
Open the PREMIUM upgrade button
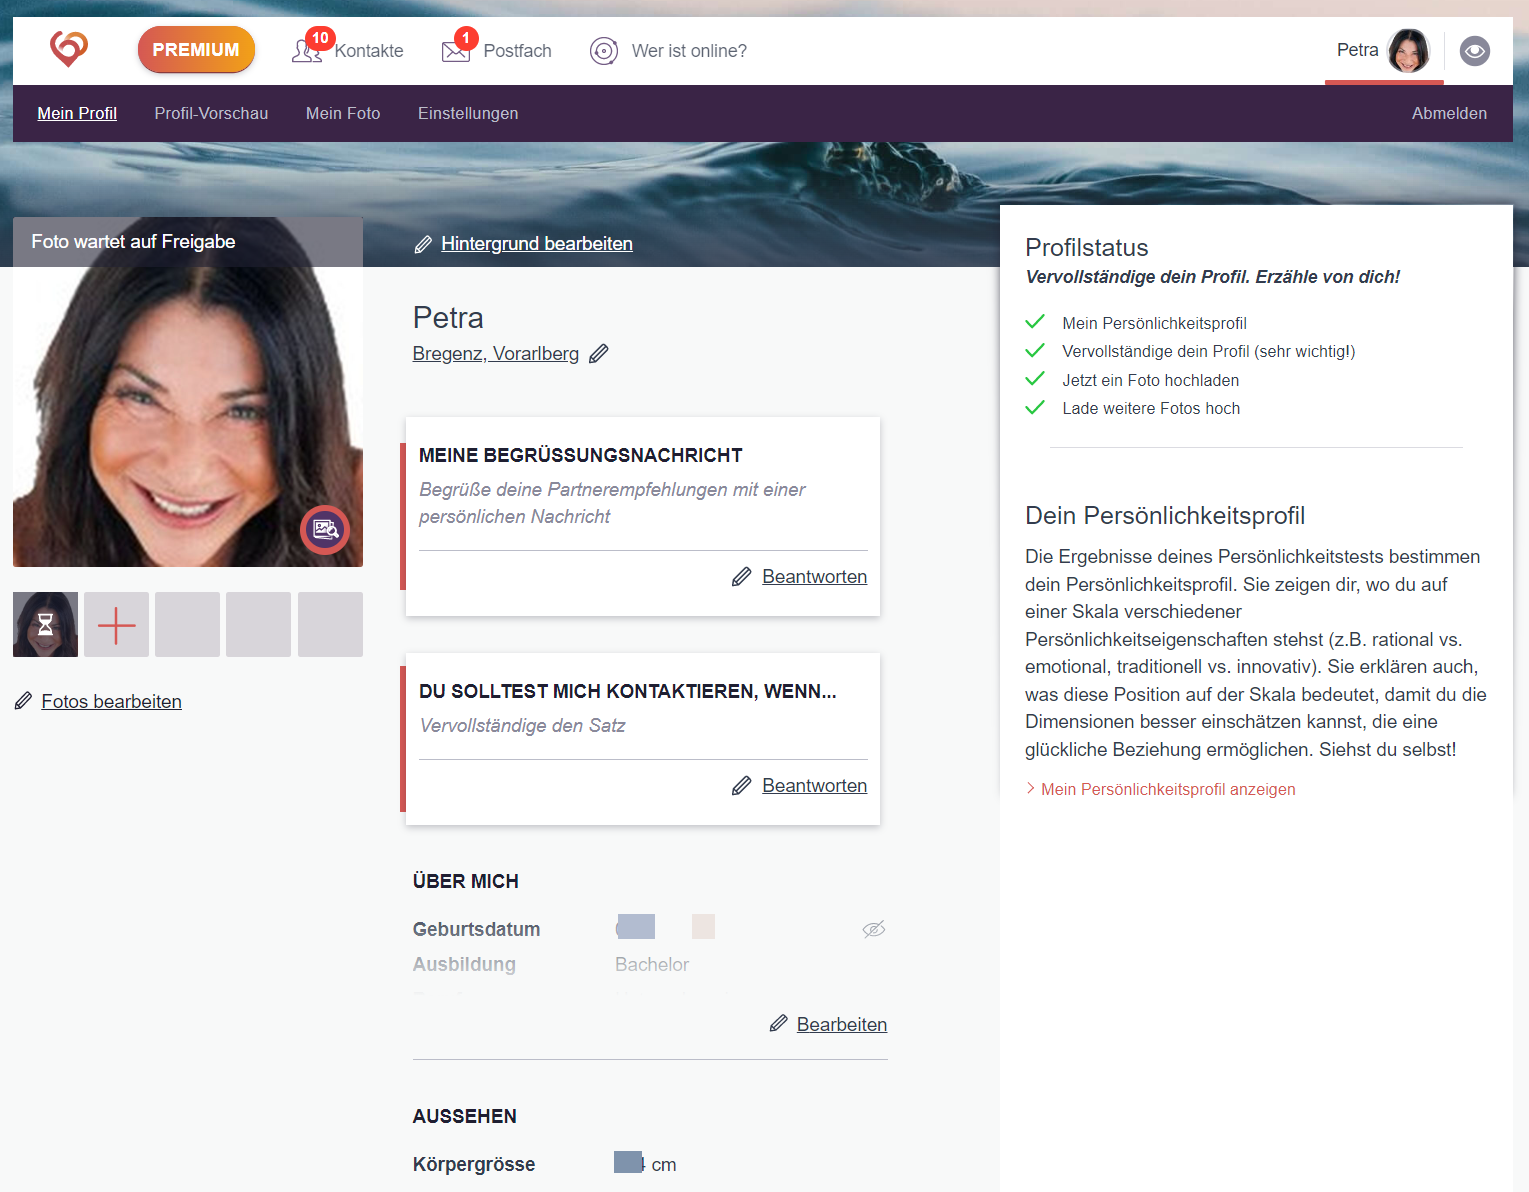pyautogui.click(x=196, y=50)
